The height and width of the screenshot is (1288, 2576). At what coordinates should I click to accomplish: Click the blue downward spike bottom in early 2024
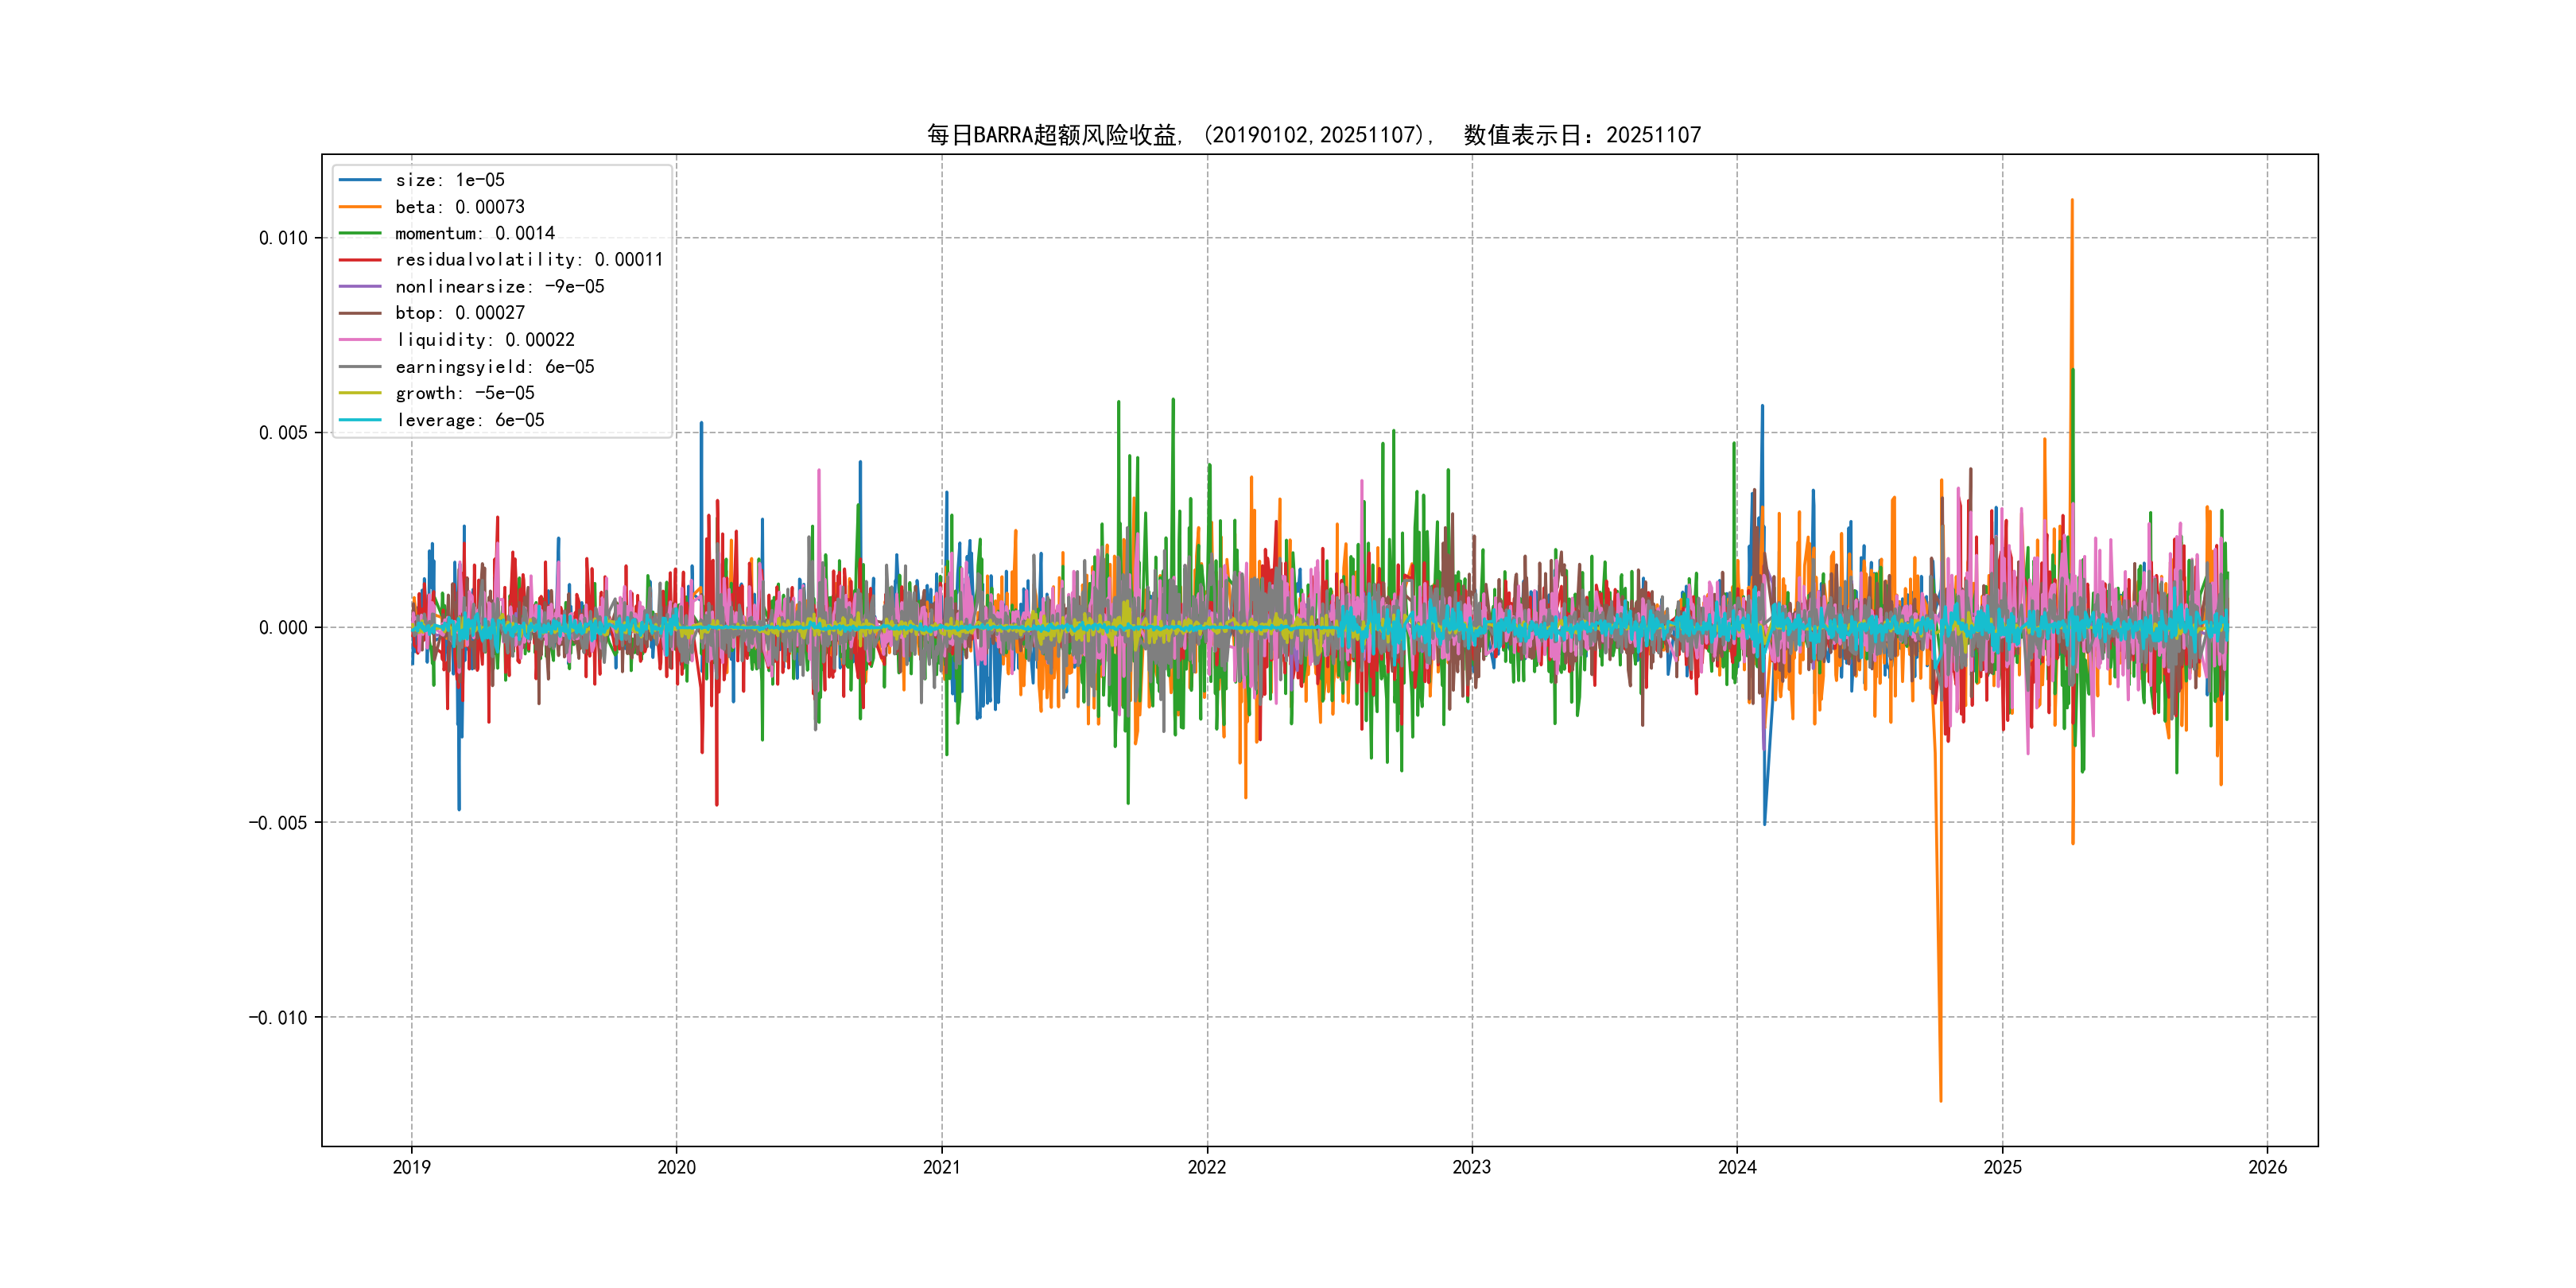pyautogui.click(x=1764, y=823)
